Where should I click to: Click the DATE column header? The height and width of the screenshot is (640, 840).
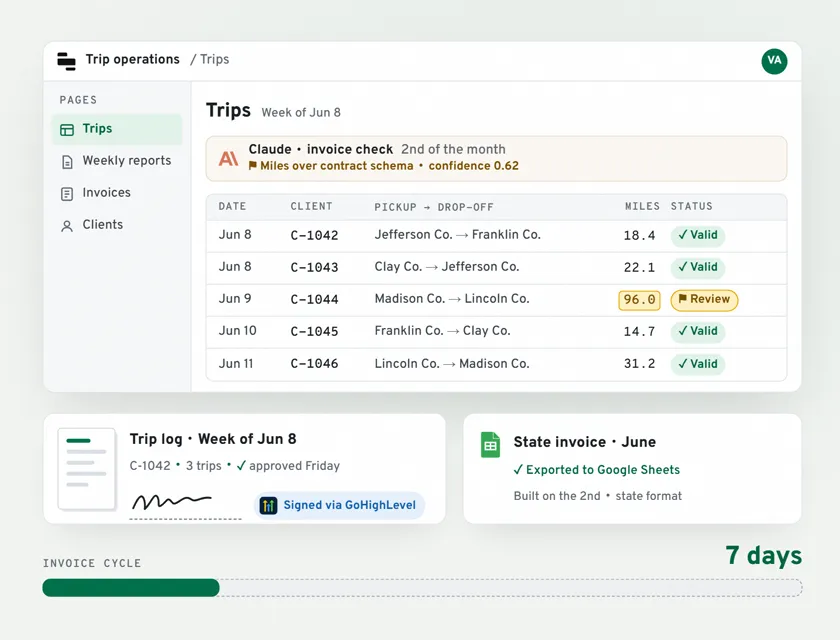[232, 207]
